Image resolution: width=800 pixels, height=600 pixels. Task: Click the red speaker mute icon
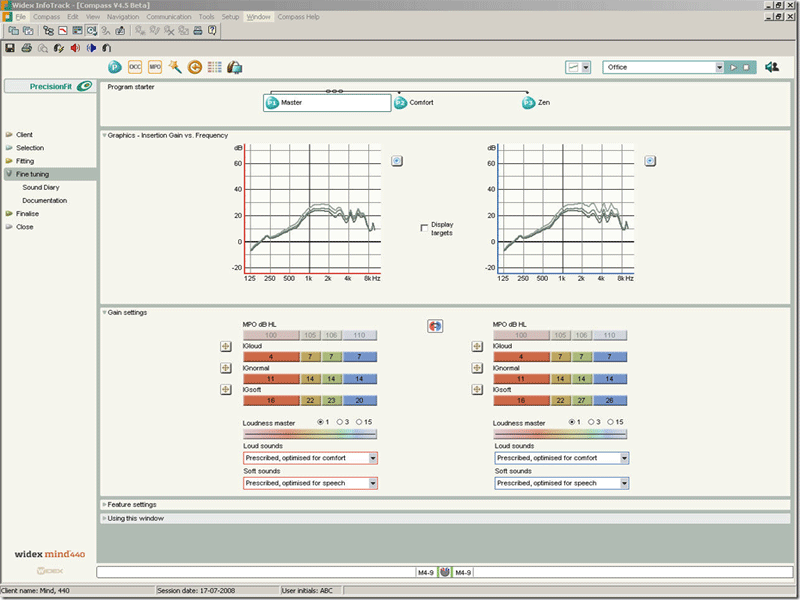tap(75, 47)
